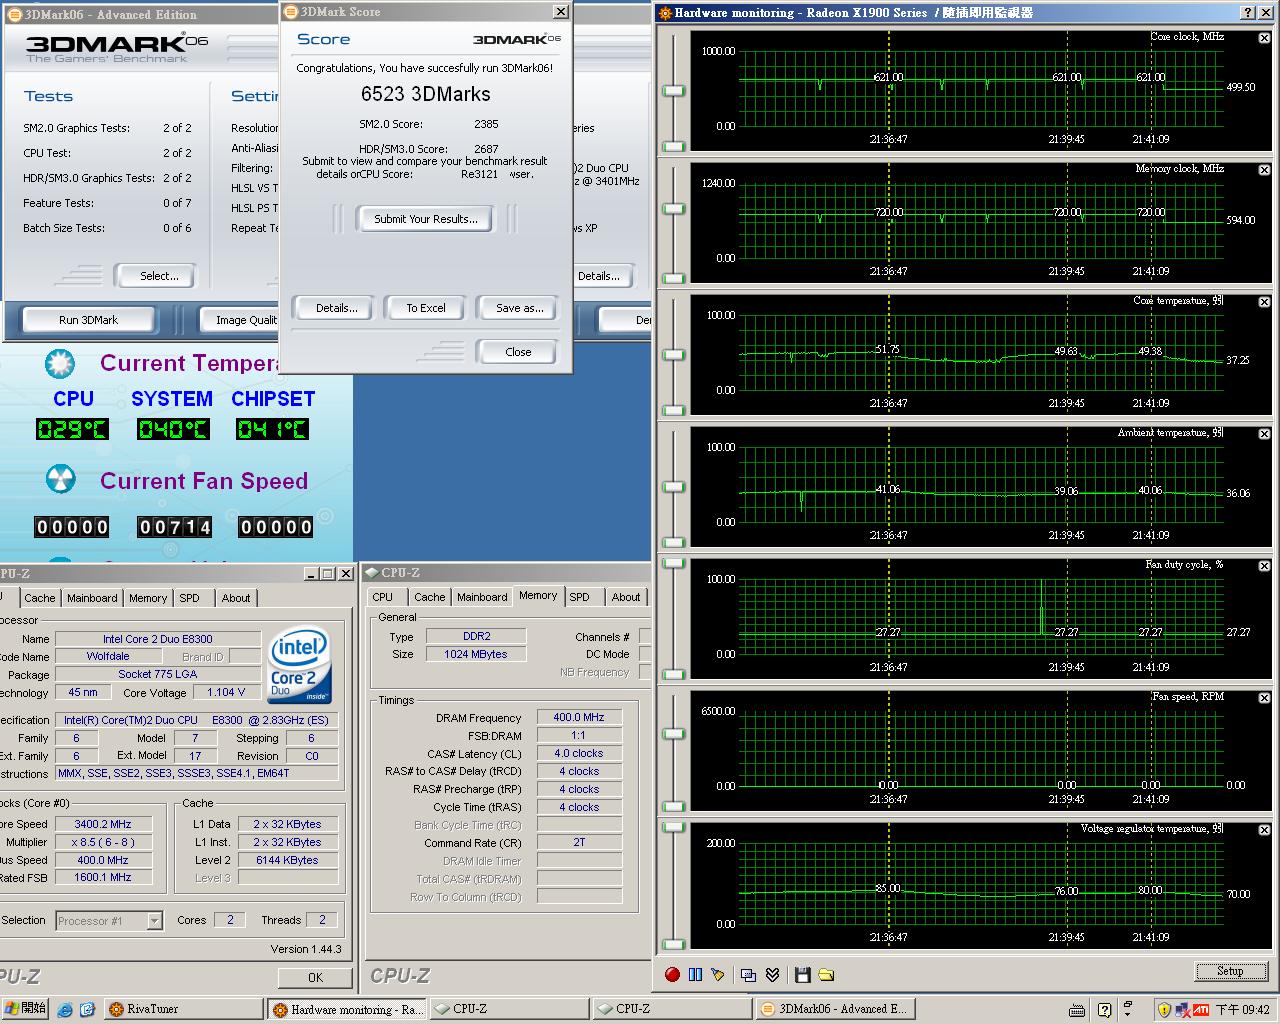Image resolution: width=1280 pixels, height=1024 pixels.
Task: Close the Voltage regulator temperature graph panel
Action: click(x=1264, y=830)
